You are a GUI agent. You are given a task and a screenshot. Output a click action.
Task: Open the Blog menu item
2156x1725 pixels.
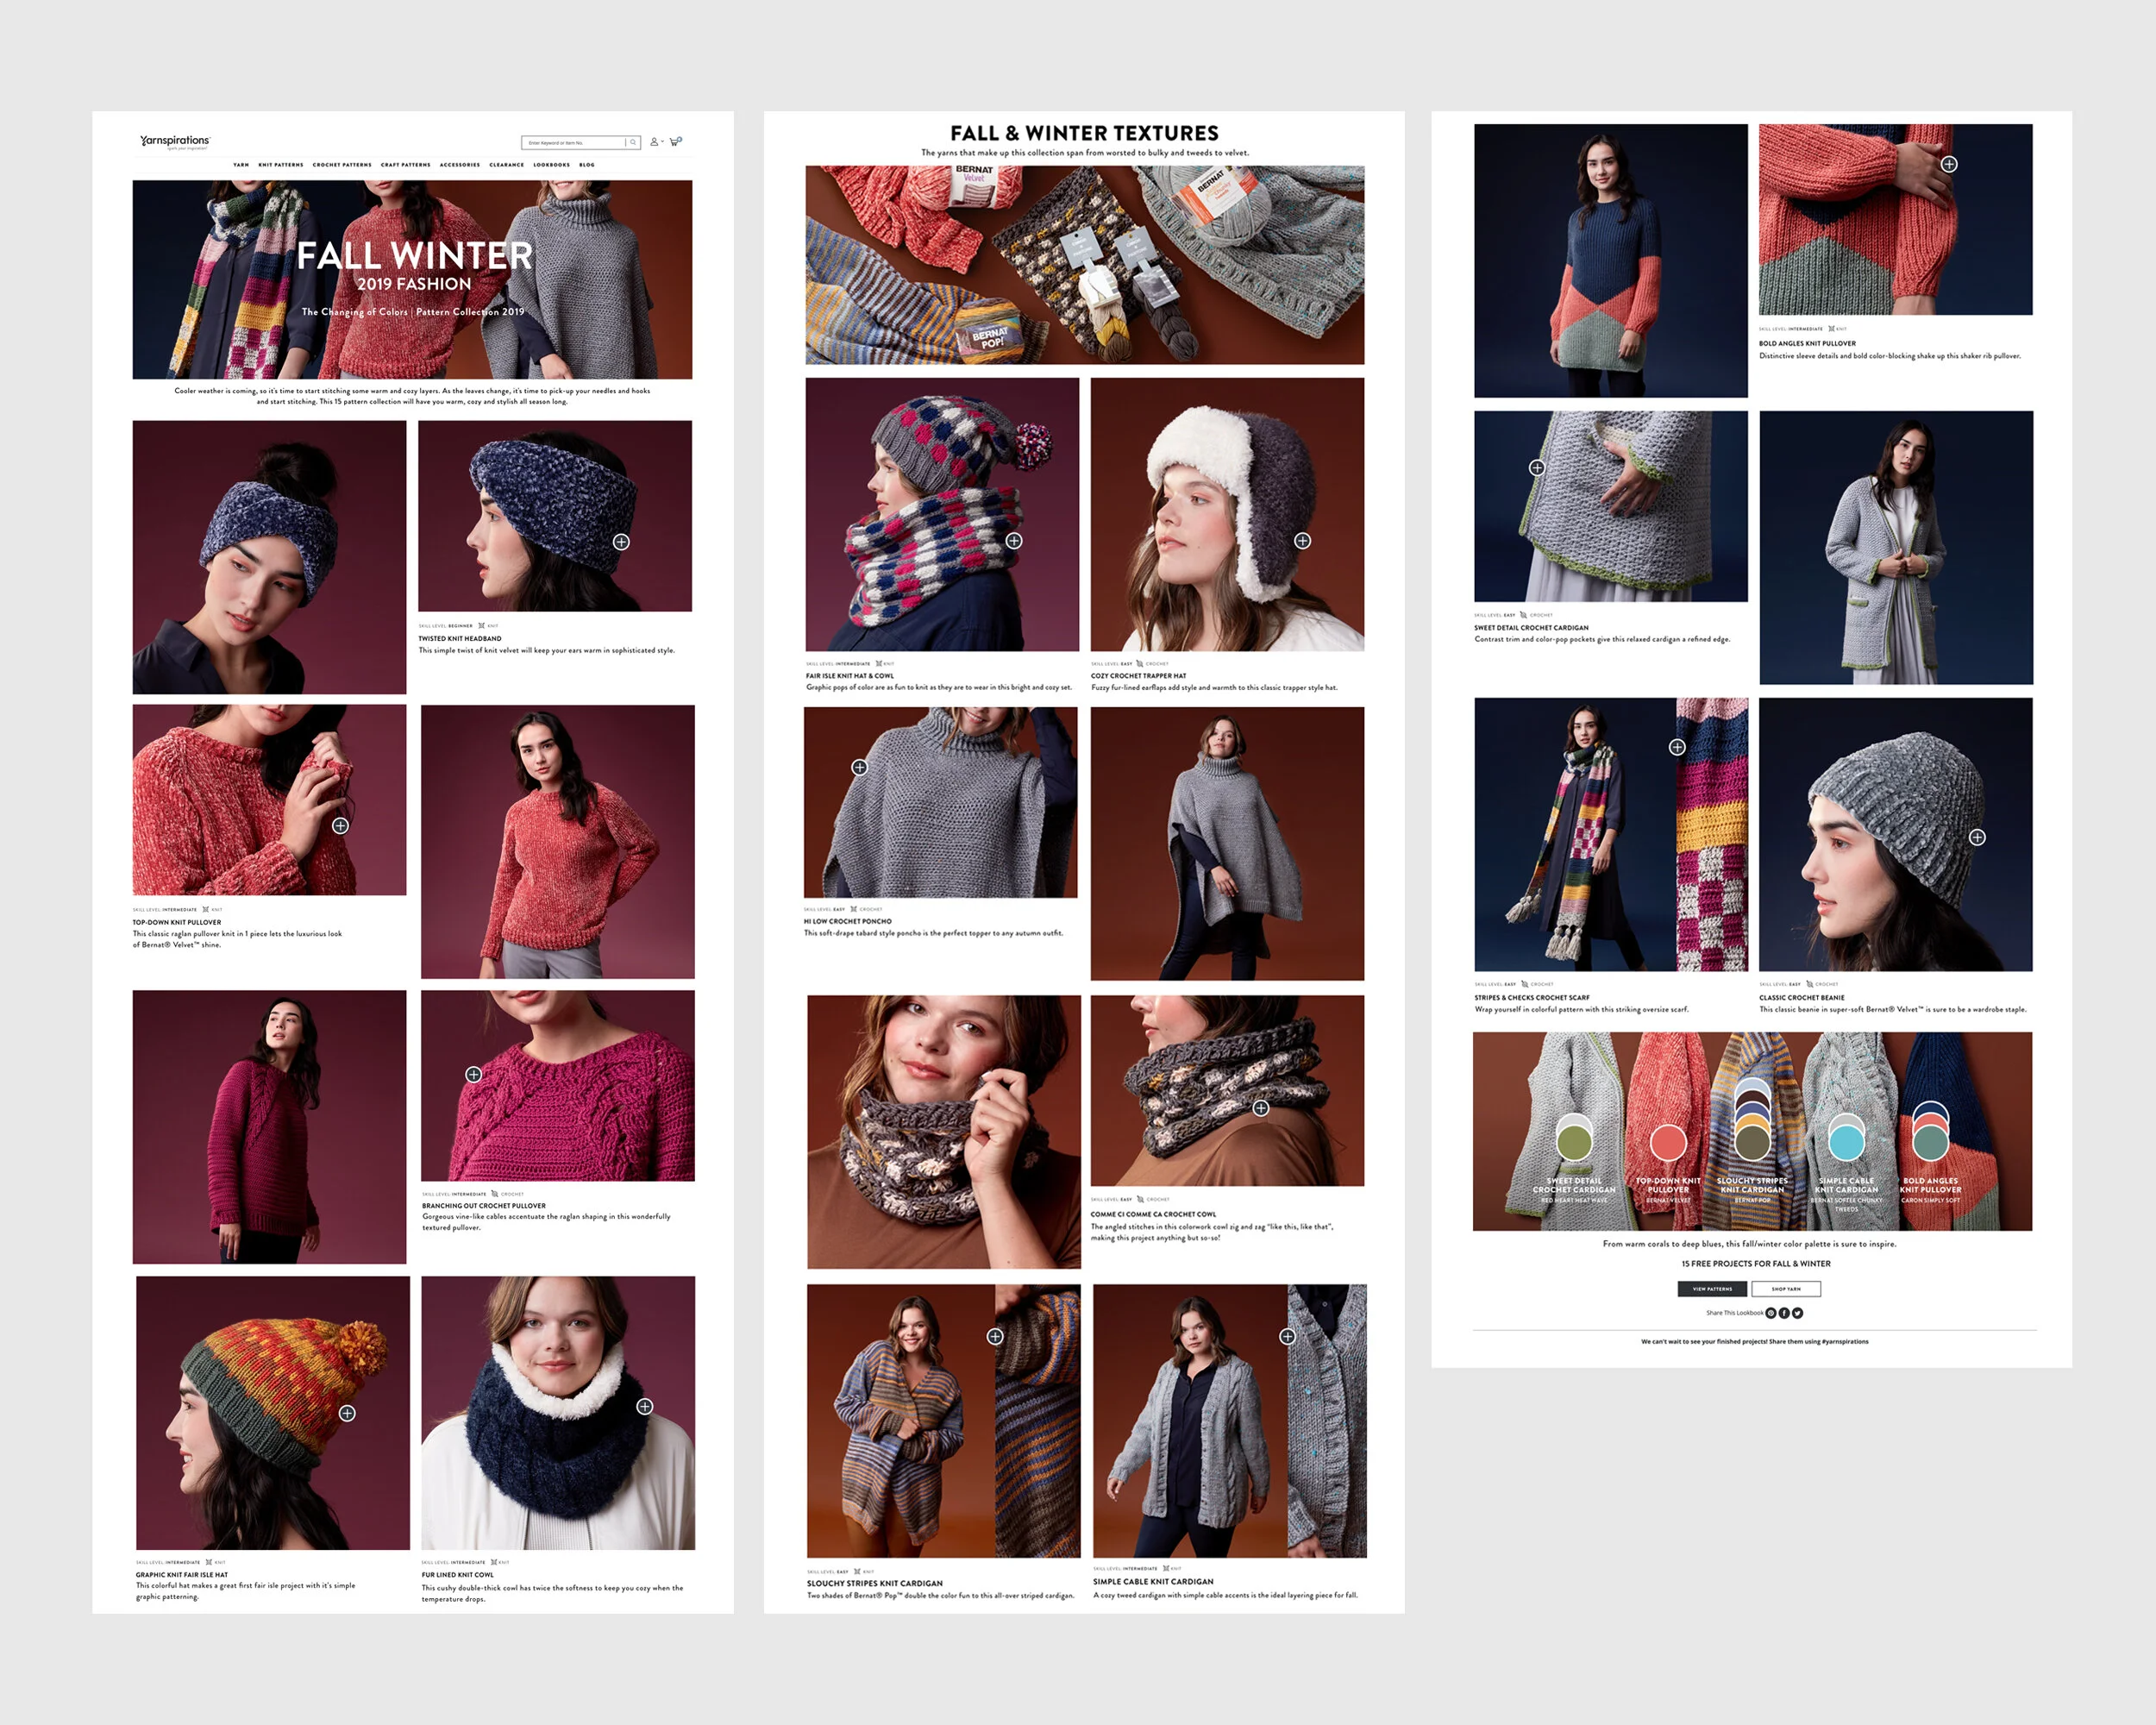(x=587, y=165)
